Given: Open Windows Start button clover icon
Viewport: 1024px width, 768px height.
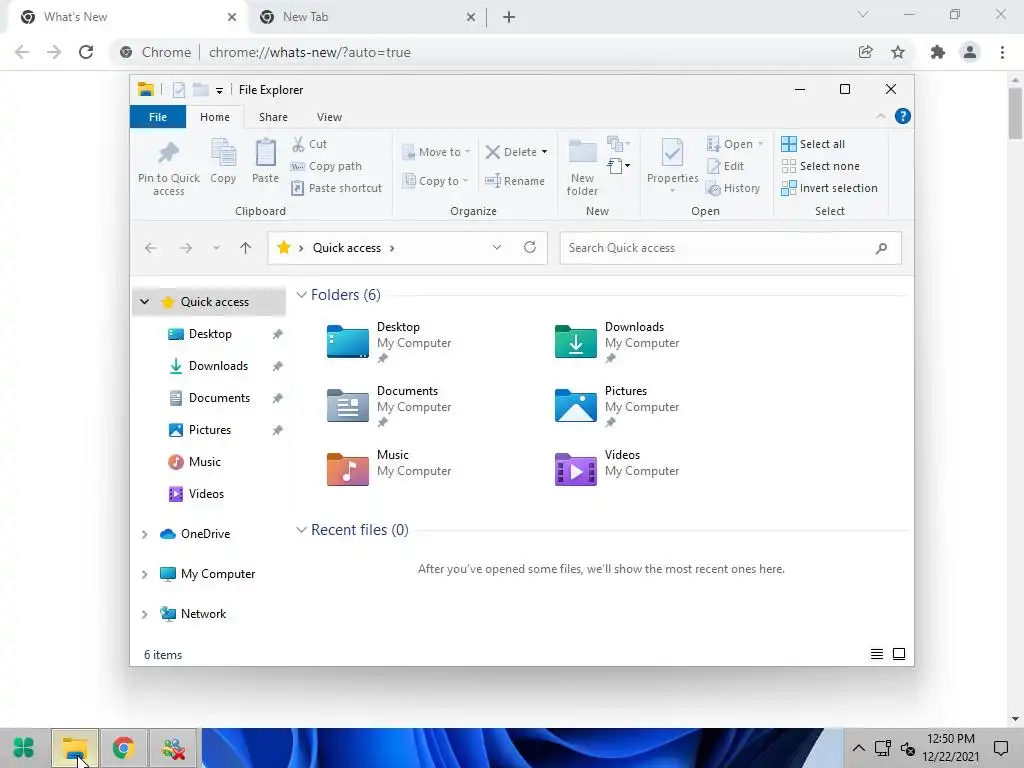Looking at the screenshot, I should [x=24, y=748].
